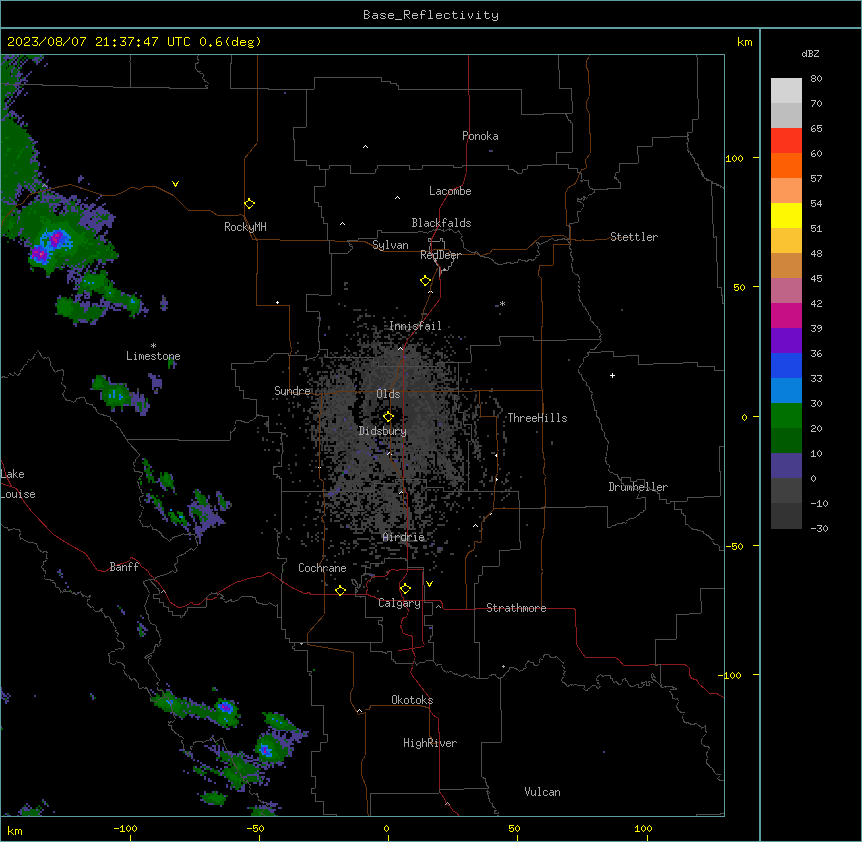Click the yellow V marker northwest of RockyMH
The height and width of the screenshot is (842, 862).
175,184
